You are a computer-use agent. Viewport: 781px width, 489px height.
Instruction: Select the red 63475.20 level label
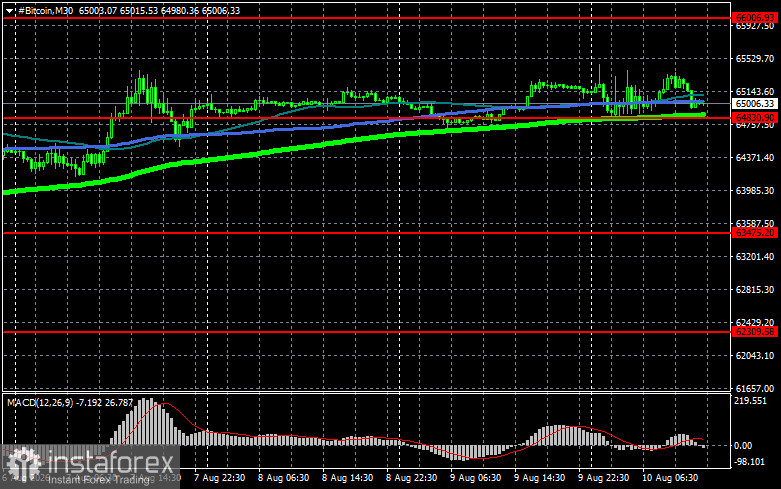point(755,233)
